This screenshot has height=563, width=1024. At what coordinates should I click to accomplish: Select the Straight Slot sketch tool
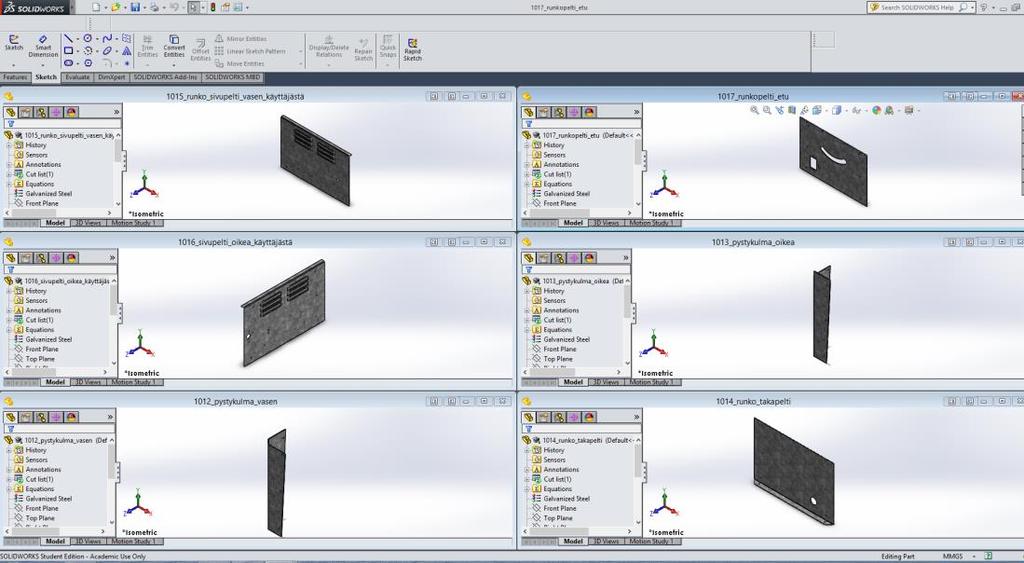(x=69, y=63)
